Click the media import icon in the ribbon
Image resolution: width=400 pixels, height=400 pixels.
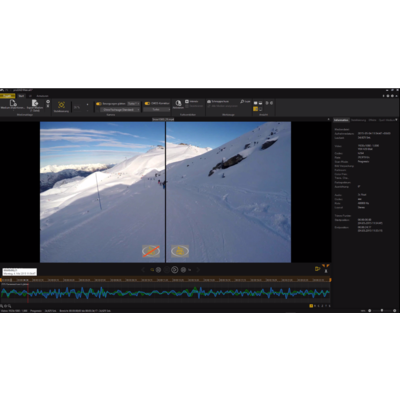click(x=13, y=103)
